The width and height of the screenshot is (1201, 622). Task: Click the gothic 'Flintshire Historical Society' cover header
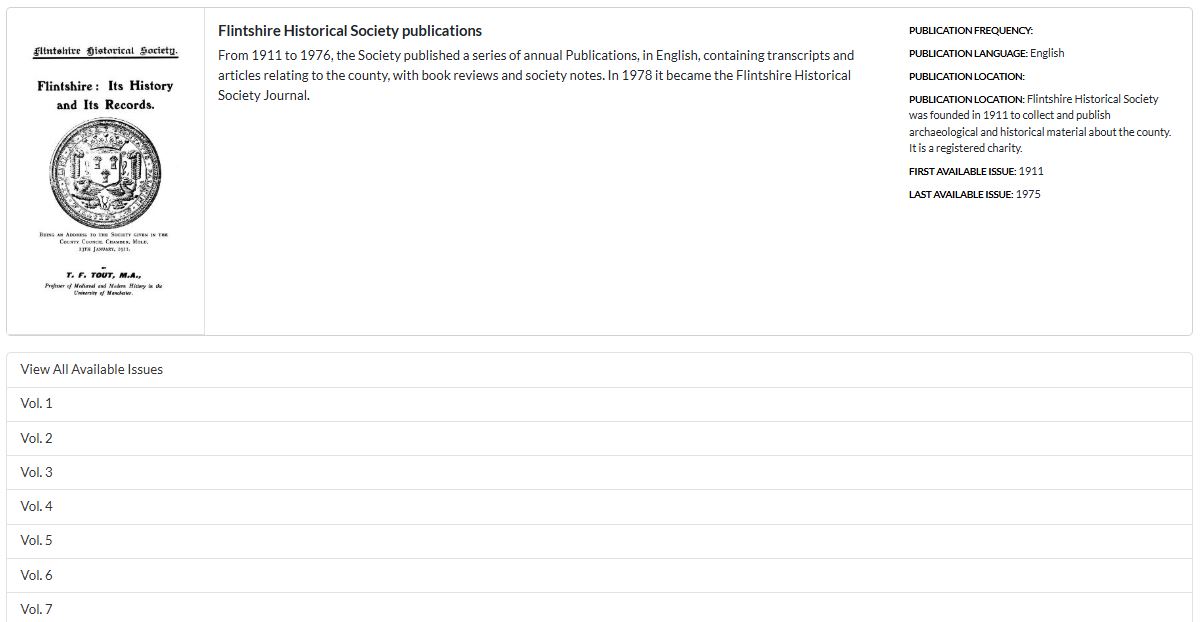click(105, 50)
